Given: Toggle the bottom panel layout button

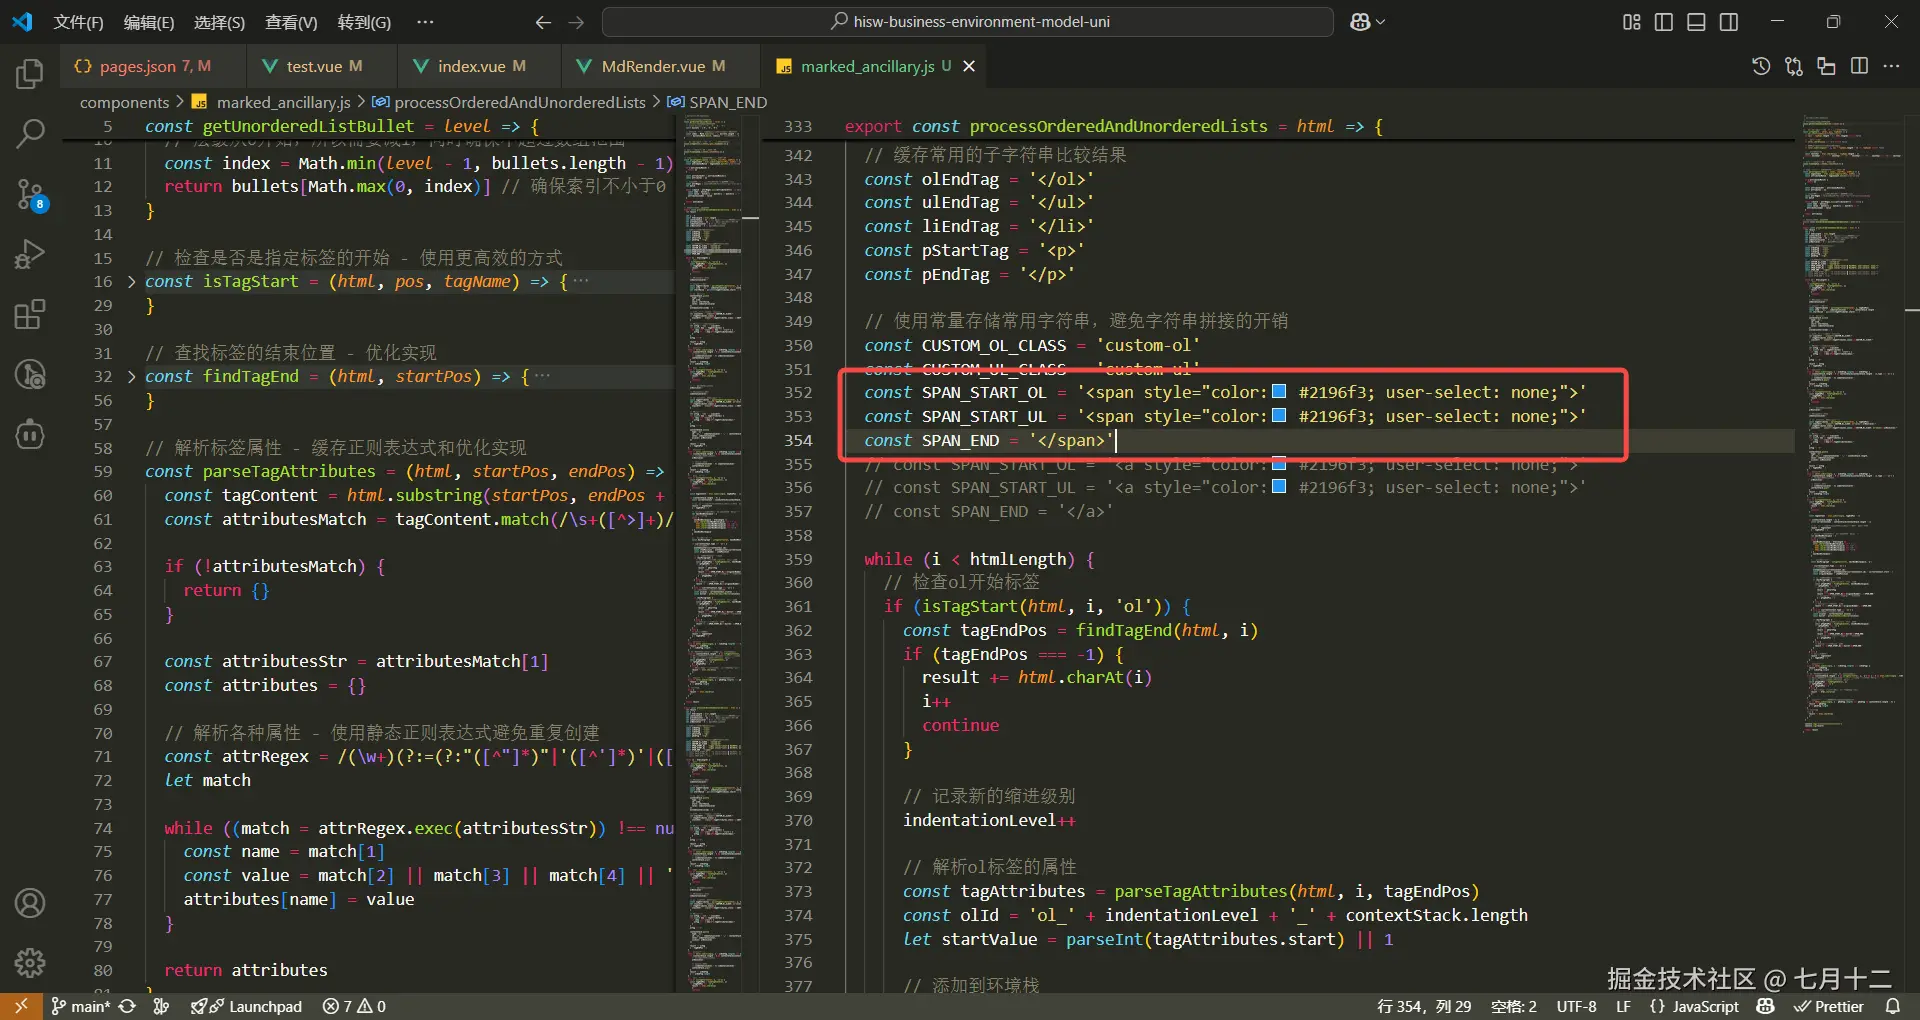Looking at the screenshot, I should click(x=1696, y=22).
